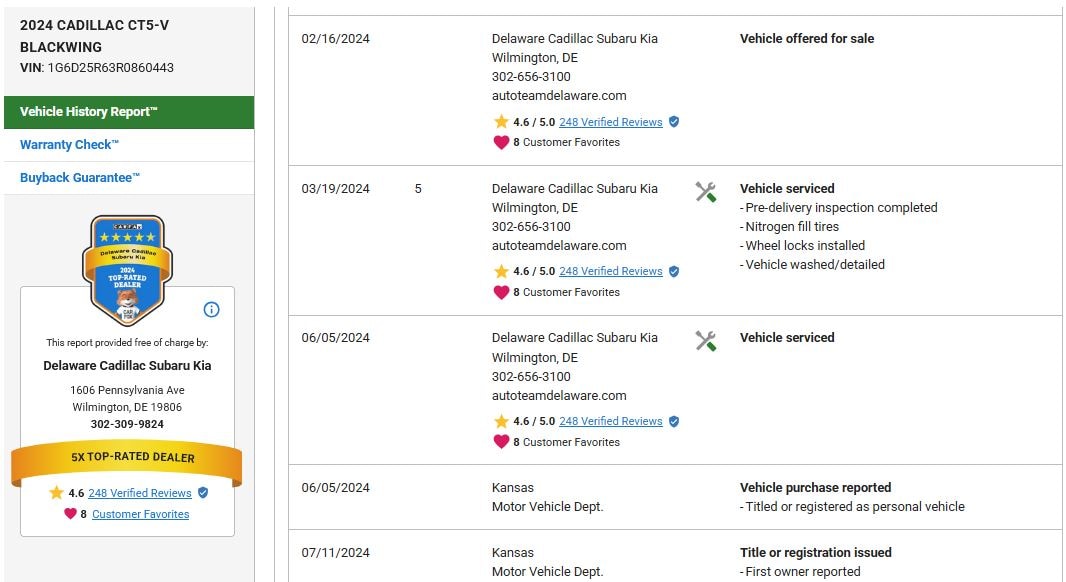Click wrench icon for 06/05/2024 service
The width and height of the screenshot is (1066, 582).
click(x=705, y=342)
